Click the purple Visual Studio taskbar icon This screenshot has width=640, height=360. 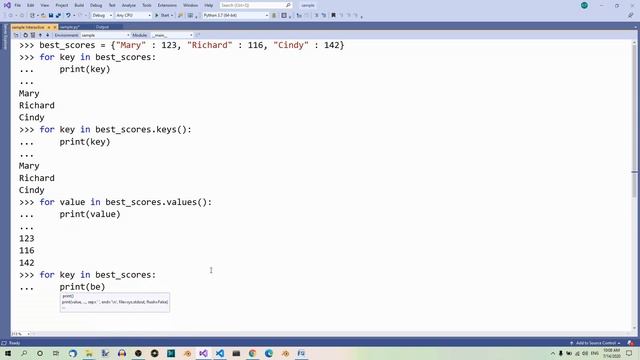point(203,353)
